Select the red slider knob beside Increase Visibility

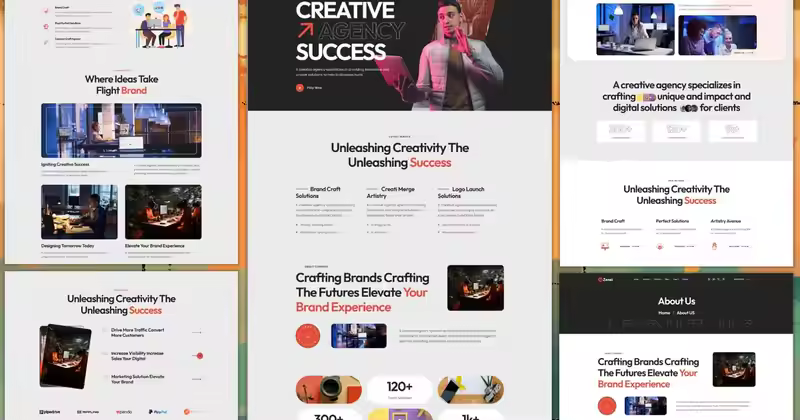pyautogui.click(x=200, y=356)
